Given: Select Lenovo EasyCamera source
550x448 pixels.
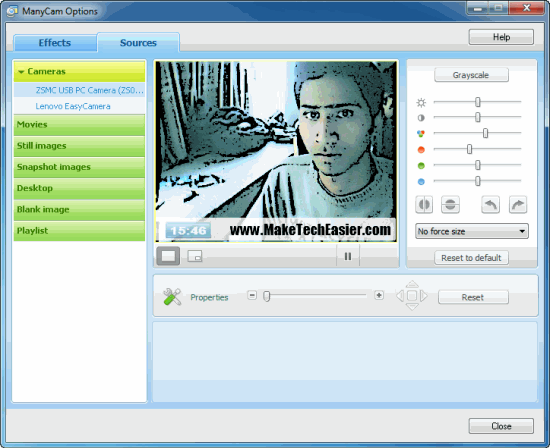Looking at the screenshot, I should [79, 106].
